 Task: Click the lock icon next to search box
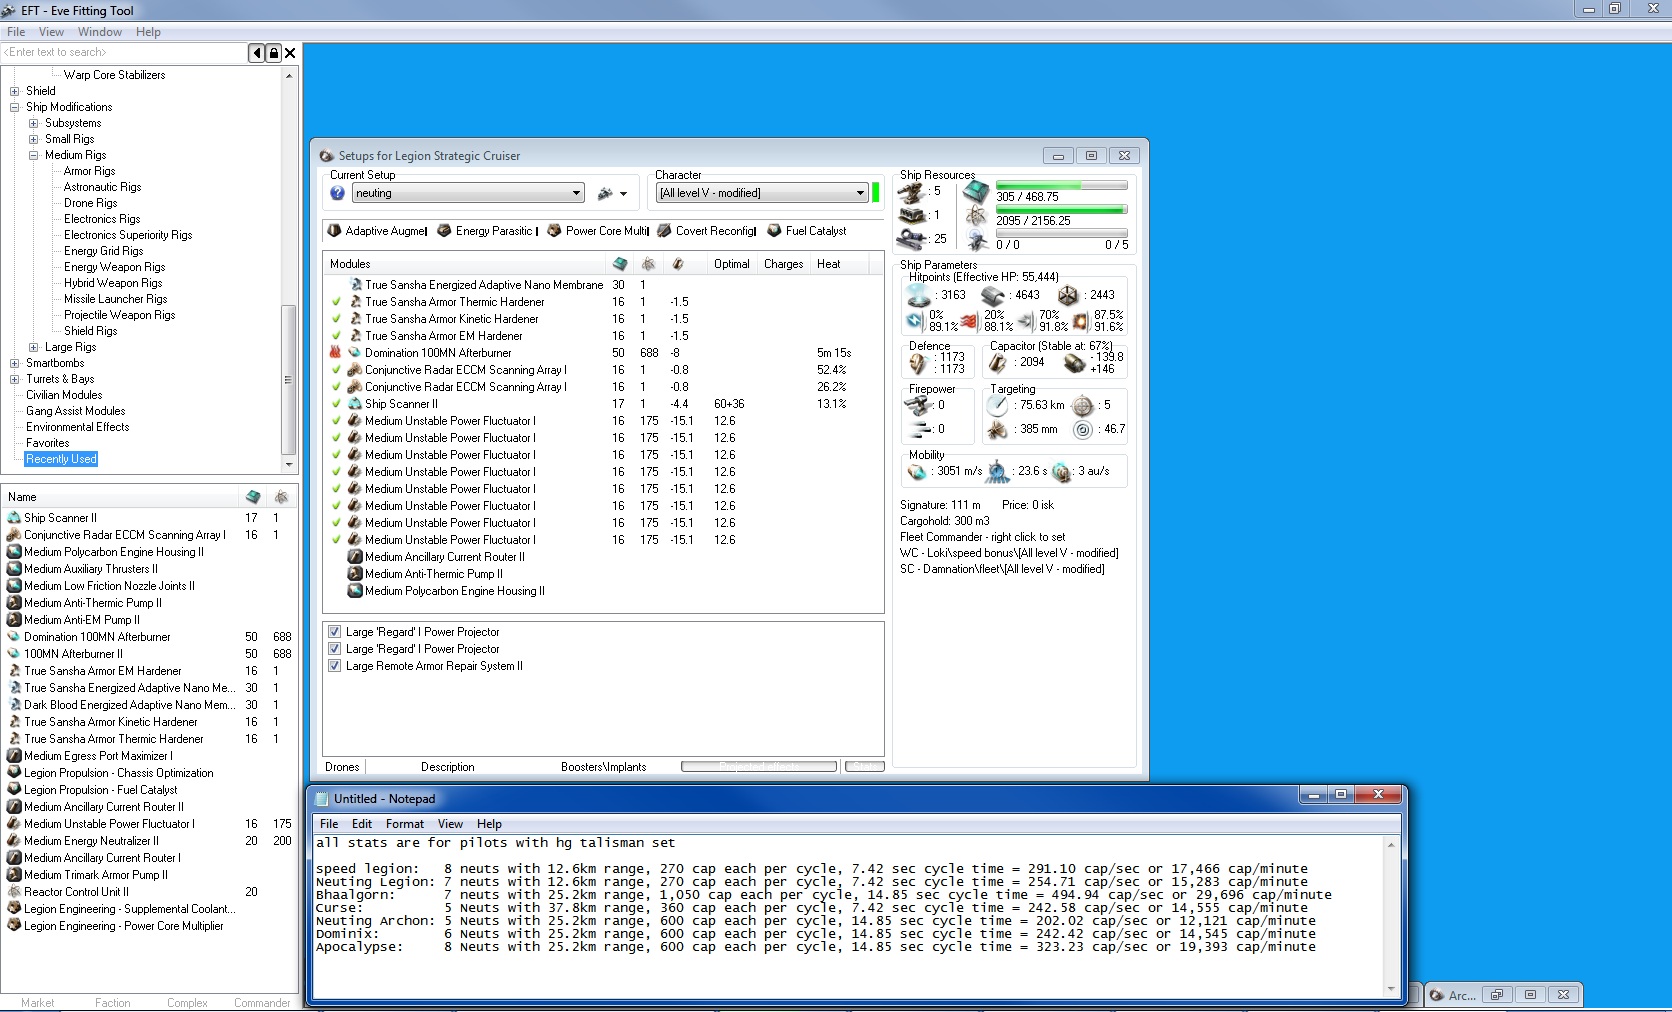274,53
